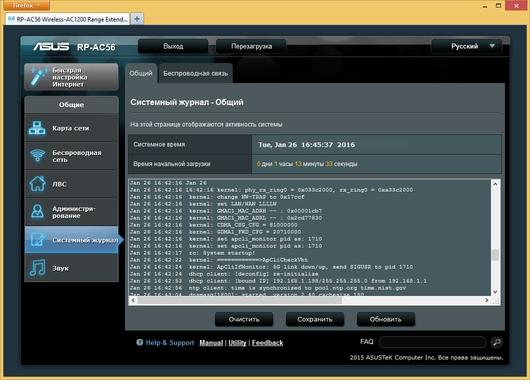Open the Network Map (Карта сети) icon
The image size is (530, 380).
[37, 128]
